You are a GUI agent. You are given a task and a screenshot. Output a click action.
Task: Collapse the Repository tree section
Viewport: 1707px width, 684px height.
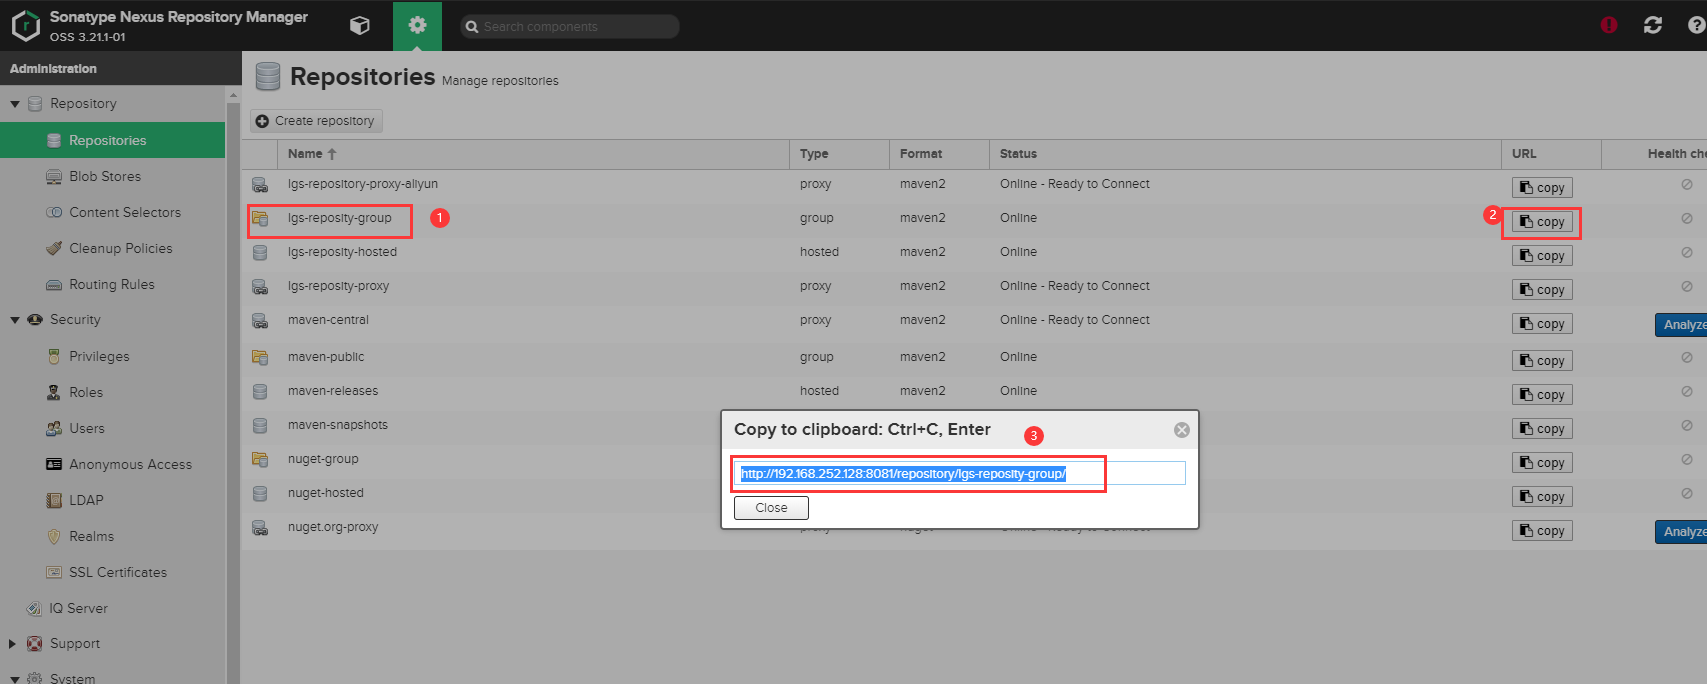[15, 104]
